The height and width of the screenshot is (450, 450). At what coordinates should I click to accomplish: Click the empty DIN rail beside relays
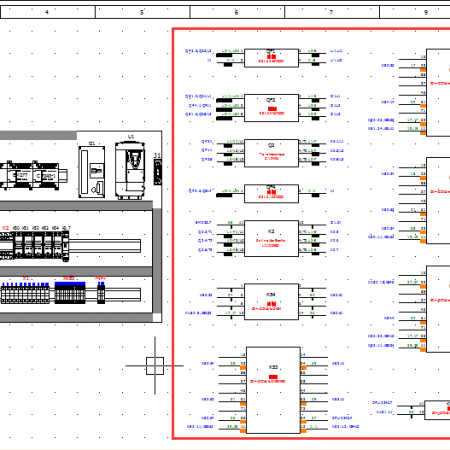tap(105, 246)
